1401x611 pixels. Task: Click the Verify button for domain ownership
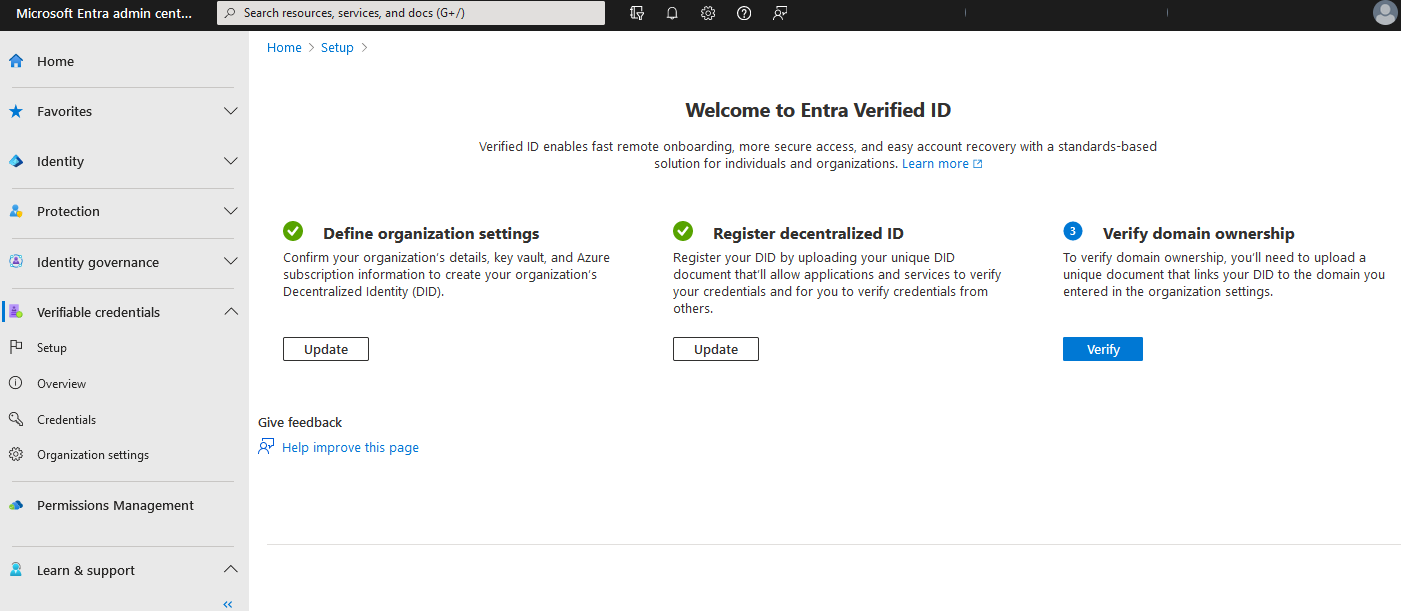pos(1102,349)
